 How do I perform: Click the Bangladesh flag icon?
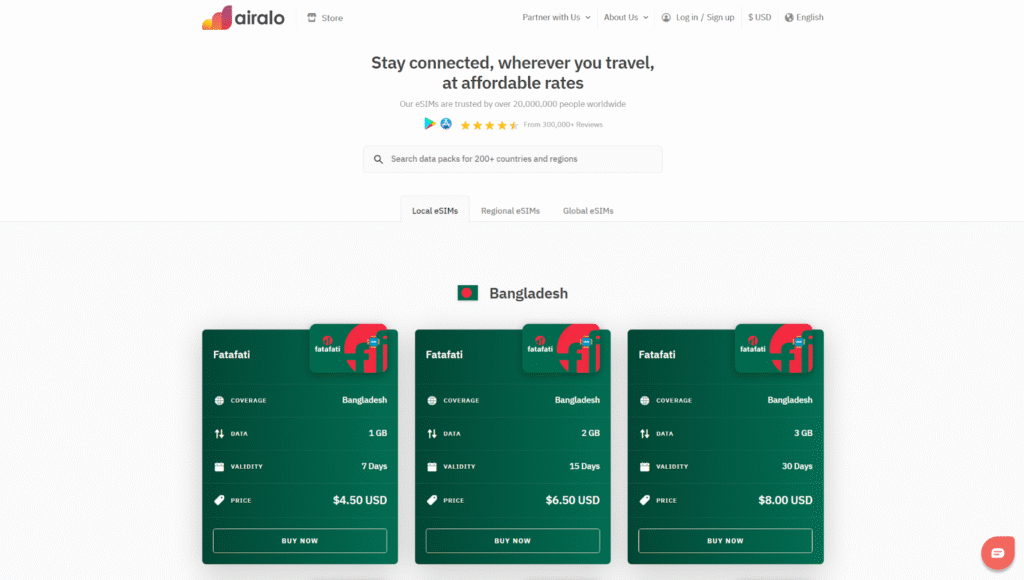pos(468,293)
